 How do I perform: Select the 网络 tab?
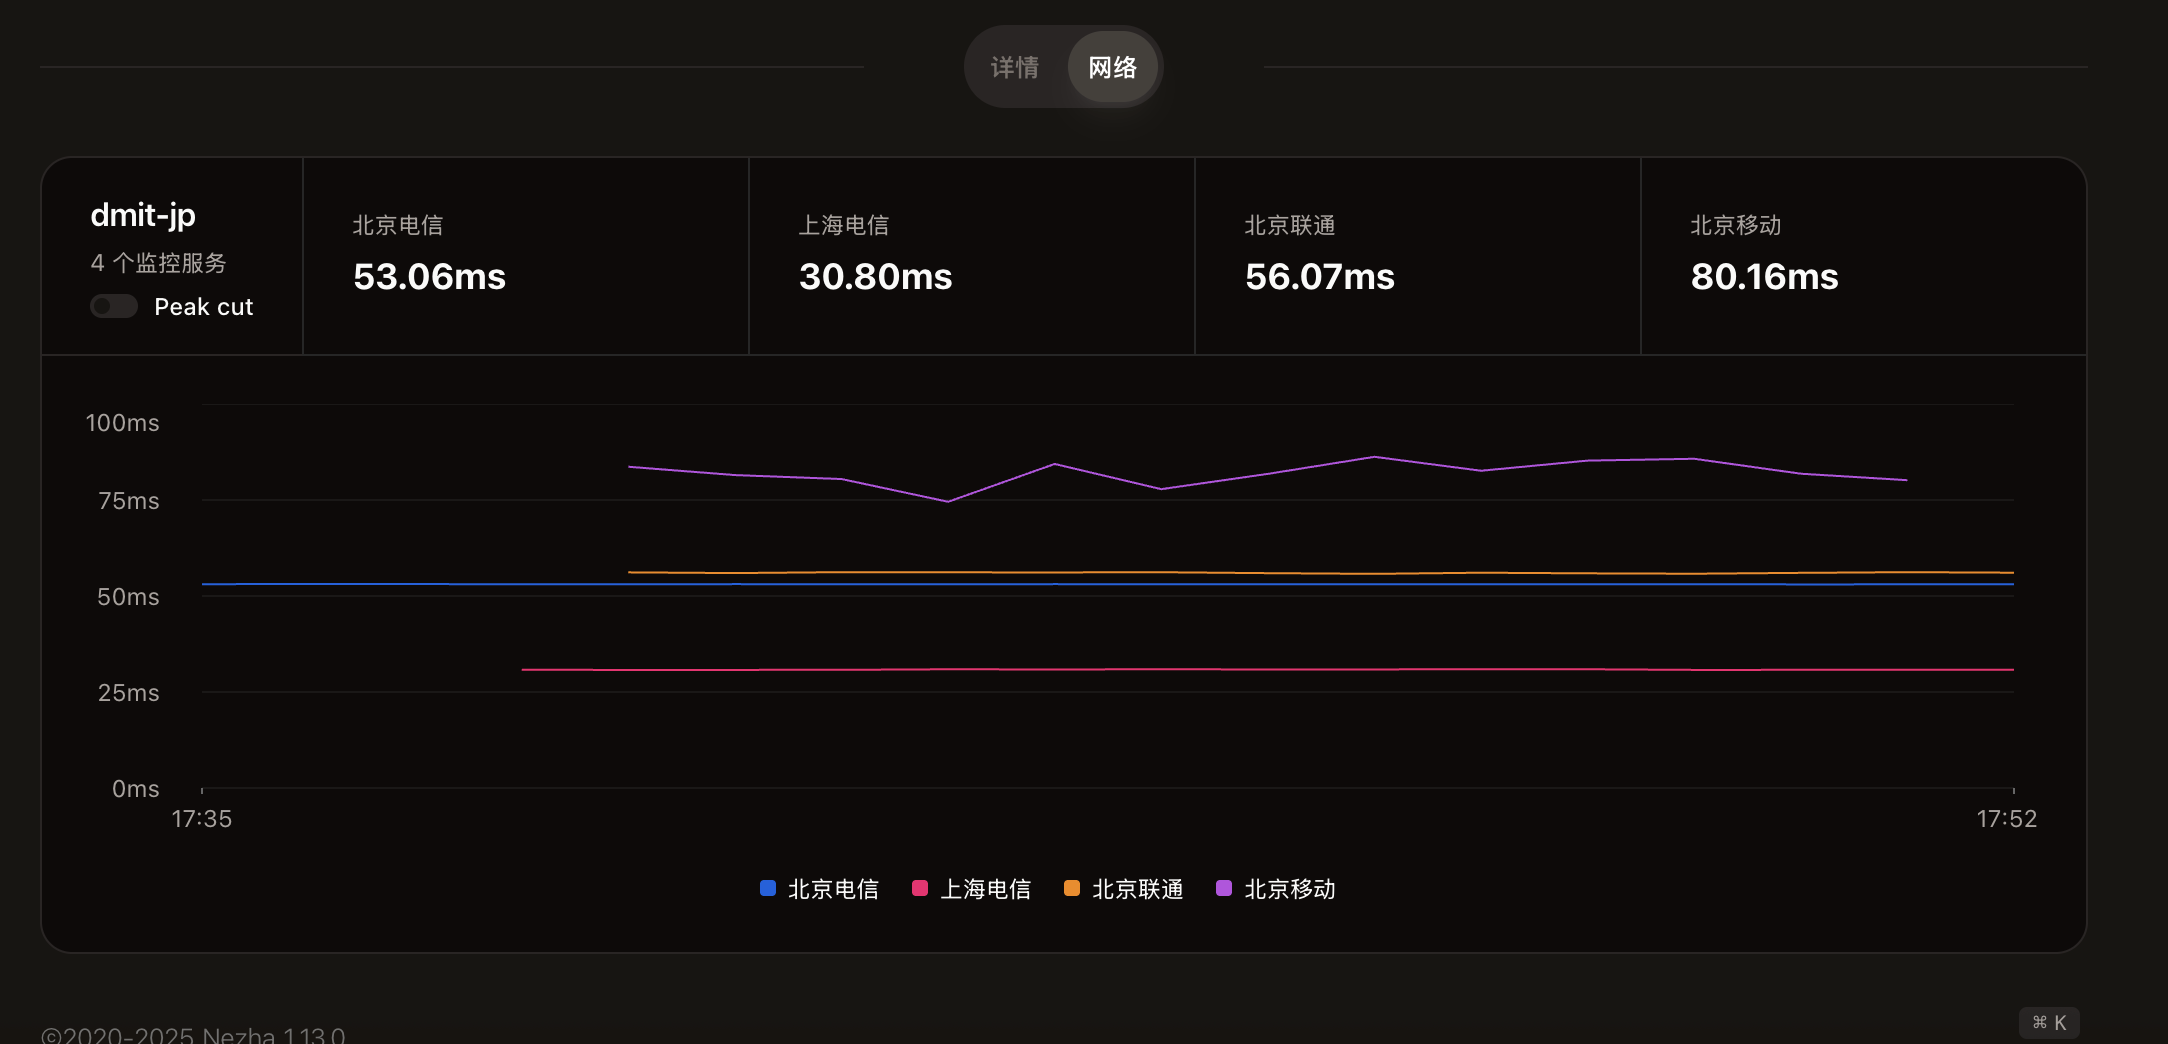(x=1112, y=67)
